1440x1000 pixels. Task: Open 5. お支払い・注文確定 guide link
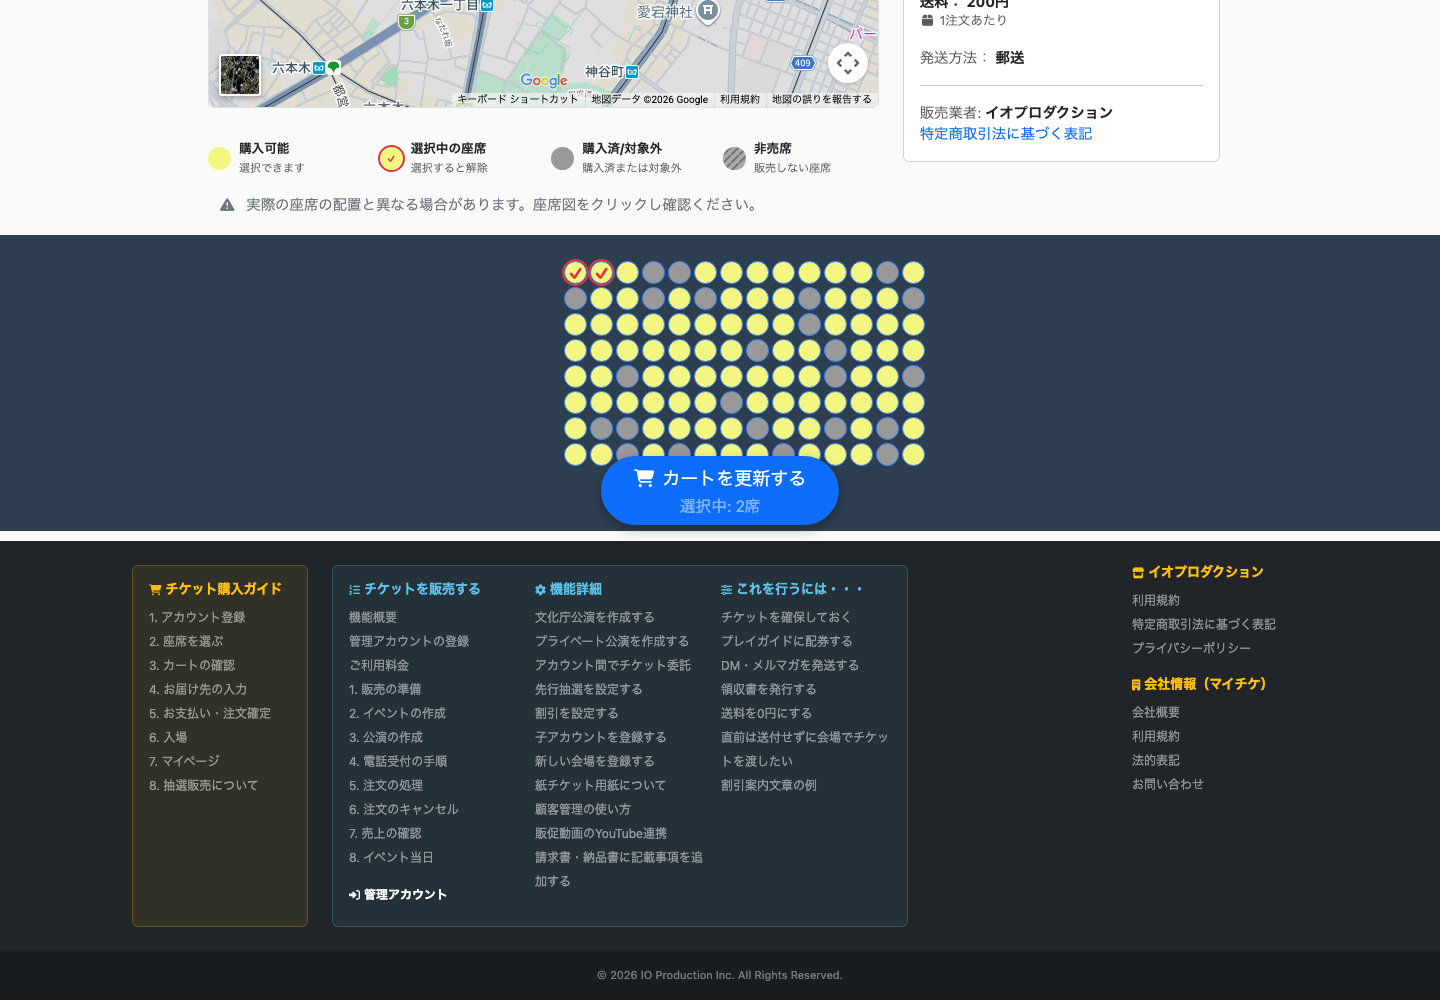pyautogui.click(x=210, y=714)
